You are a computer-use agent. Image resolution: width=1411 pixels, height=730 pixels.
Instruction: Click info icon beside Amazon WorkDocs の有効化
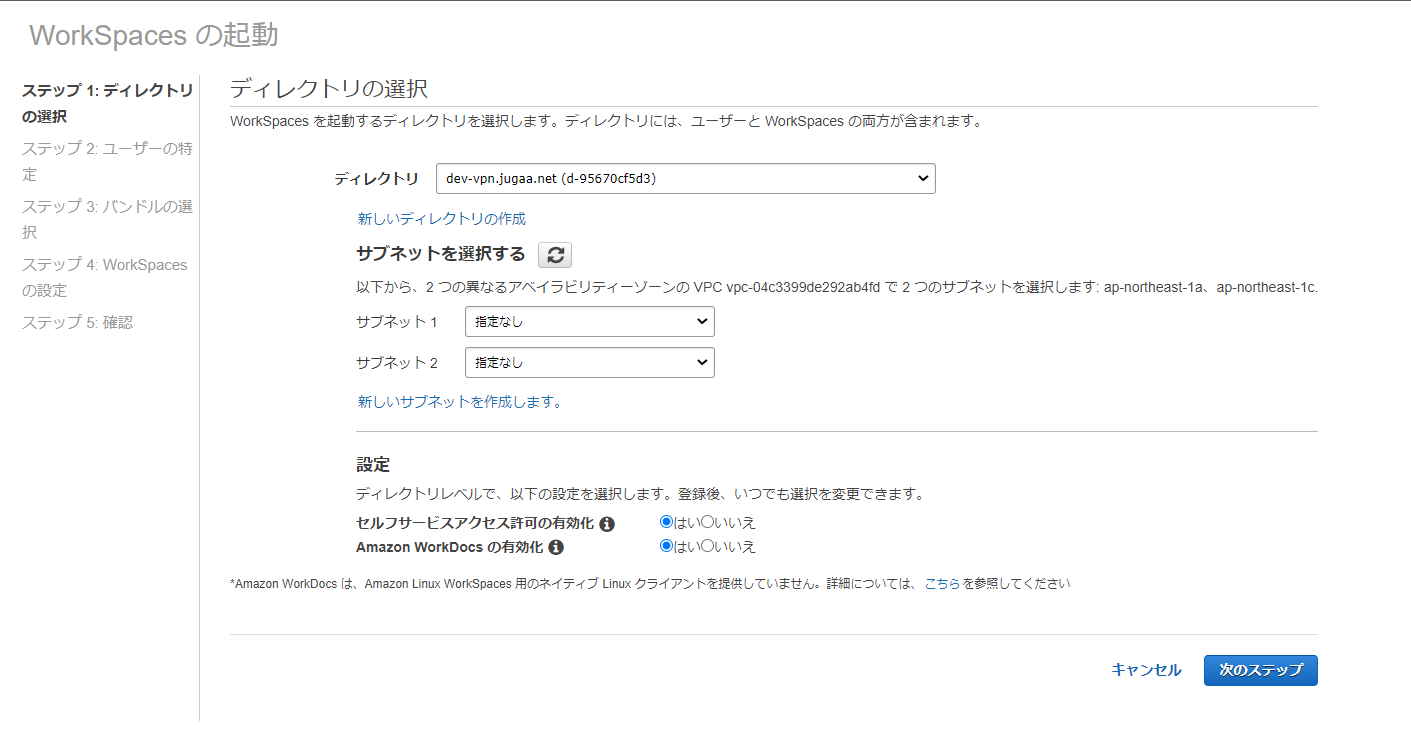pos(556,548)
